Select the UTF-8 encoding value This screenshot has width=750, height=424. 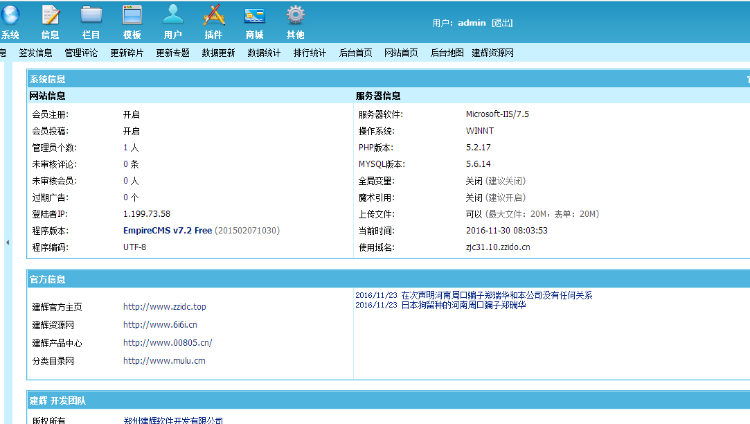pyautogui.click(x=134, y=247)
